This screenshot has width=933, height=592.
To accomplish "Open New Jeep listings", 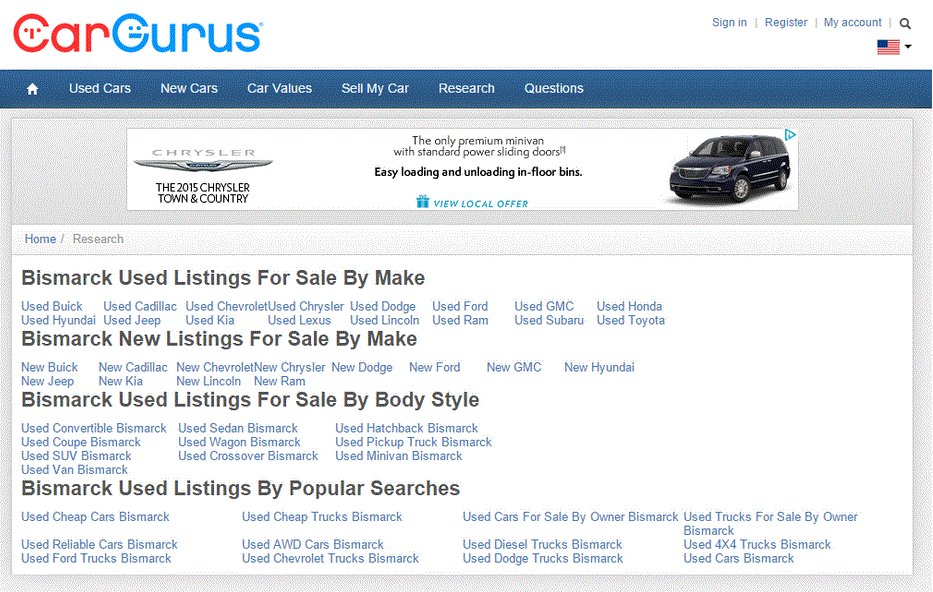I will pyautogui.click(x=48, y=381).
